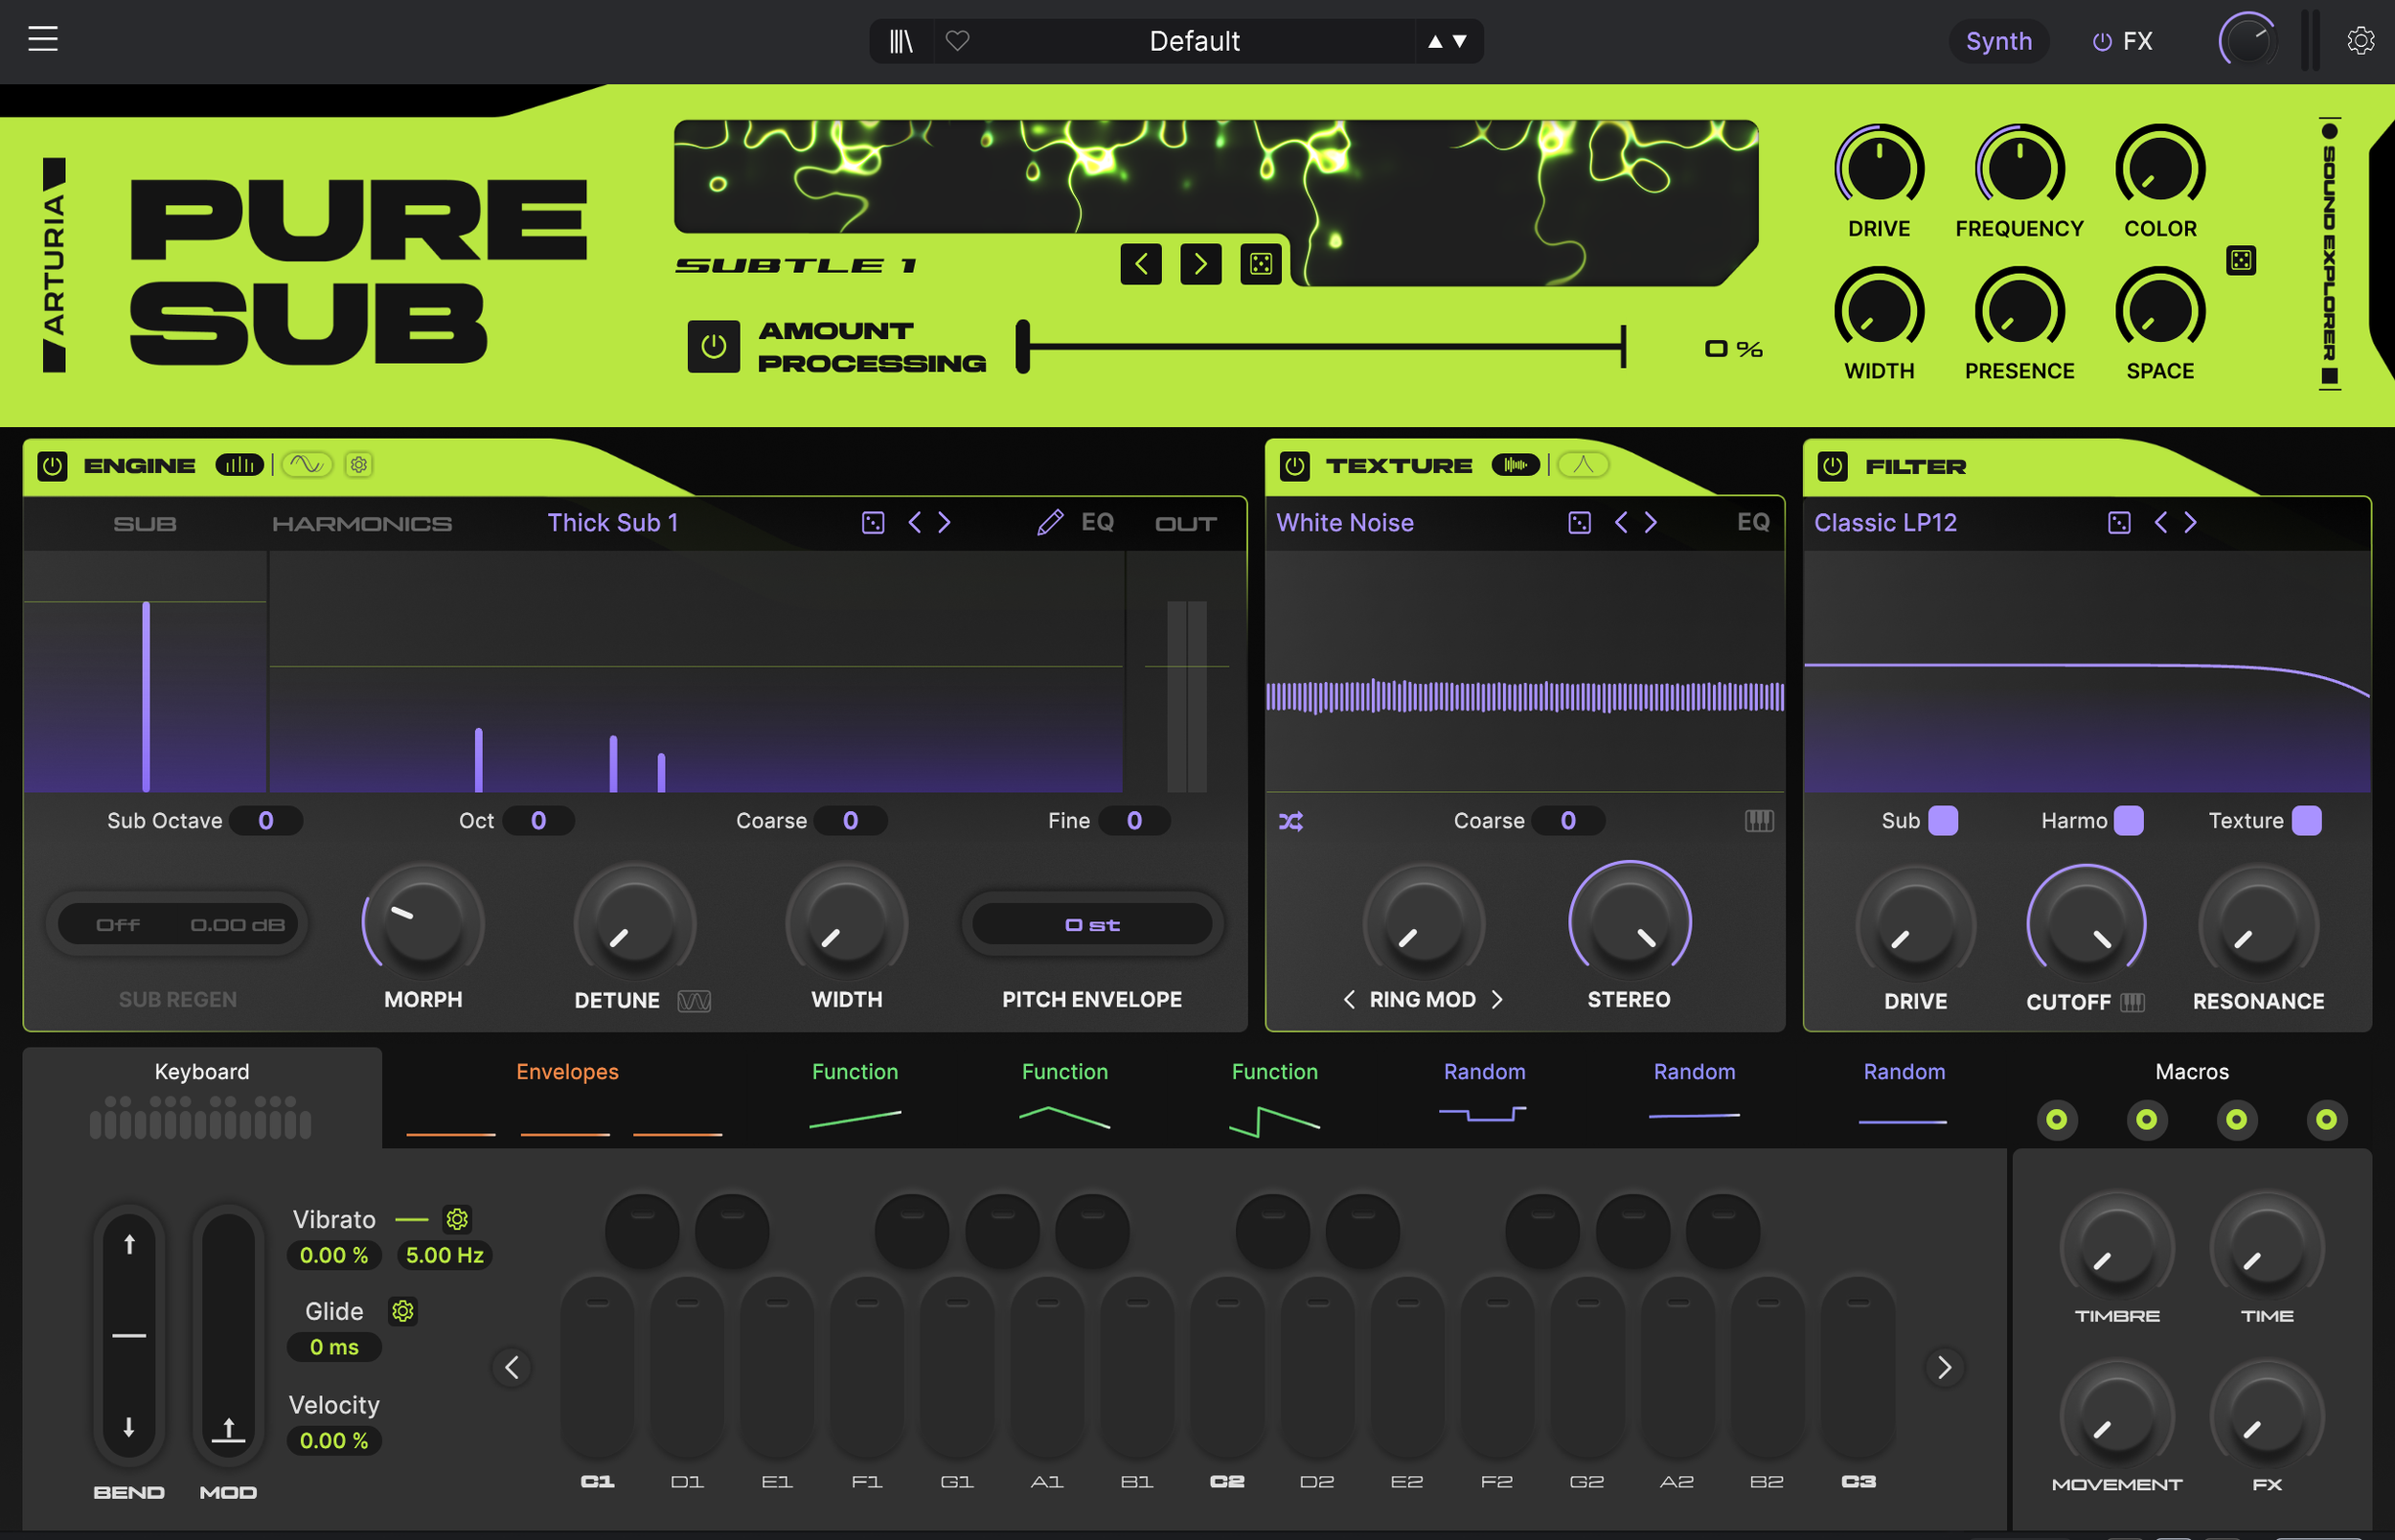Screen dimensions: 2395x1540
Task: Open the settings gear in the top bar
Action: click(x=2360, y=41)
